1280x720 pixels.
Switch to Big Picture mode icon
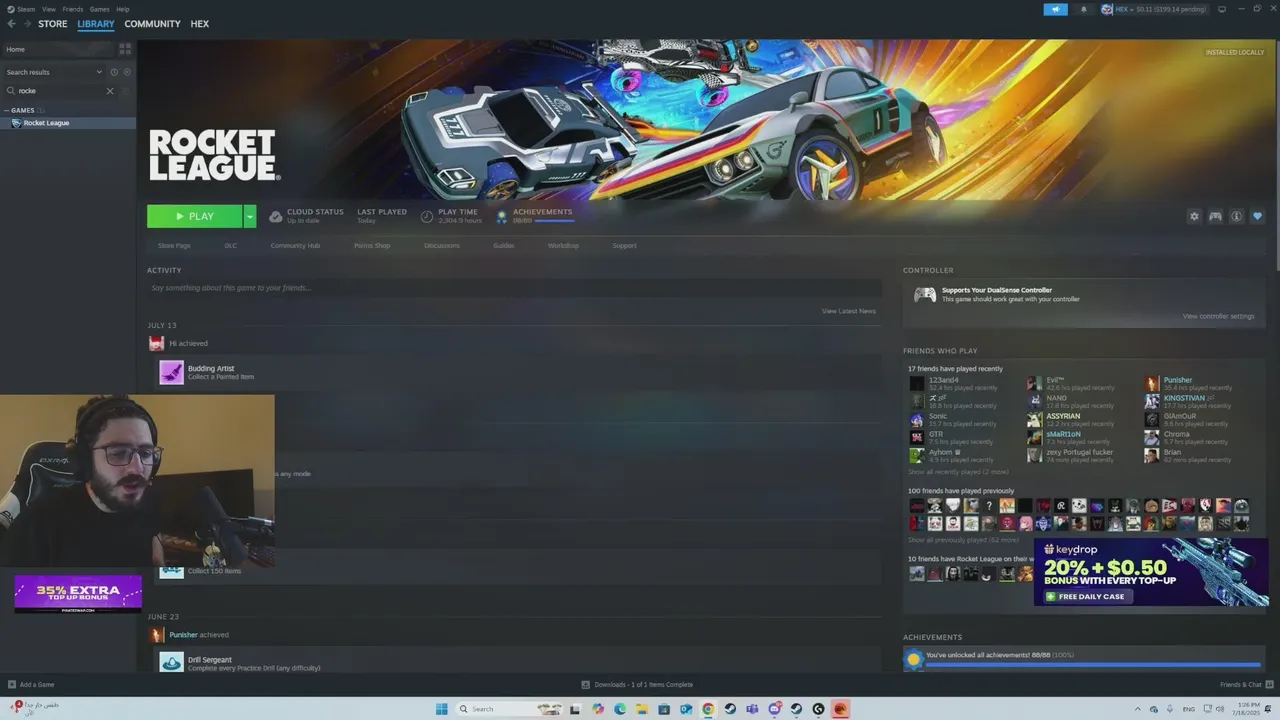(1223, 9)
